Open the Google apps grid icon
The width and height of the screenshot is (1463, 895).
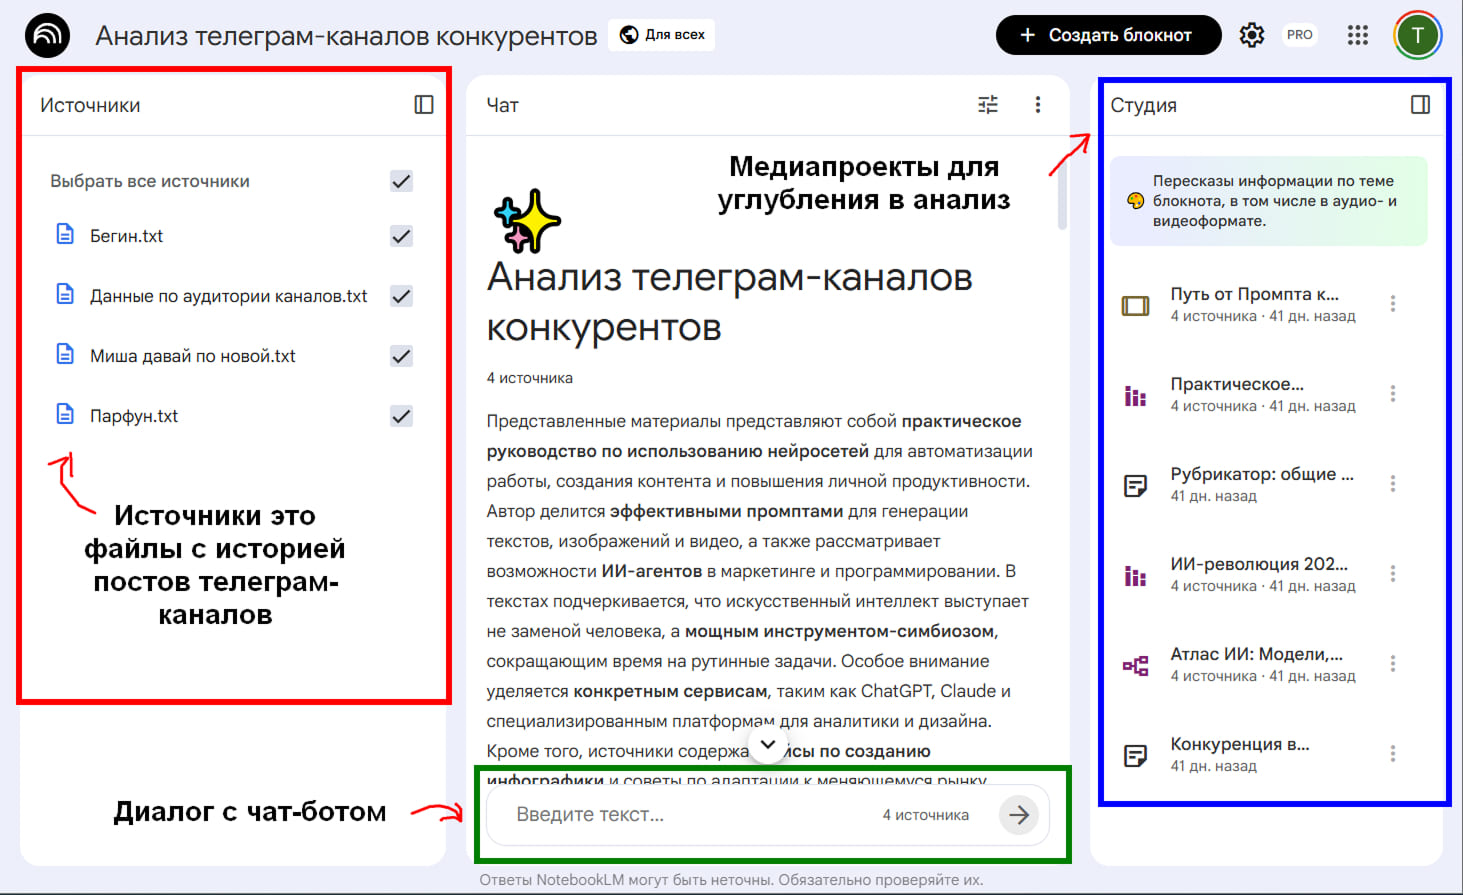click(1357, 34)
